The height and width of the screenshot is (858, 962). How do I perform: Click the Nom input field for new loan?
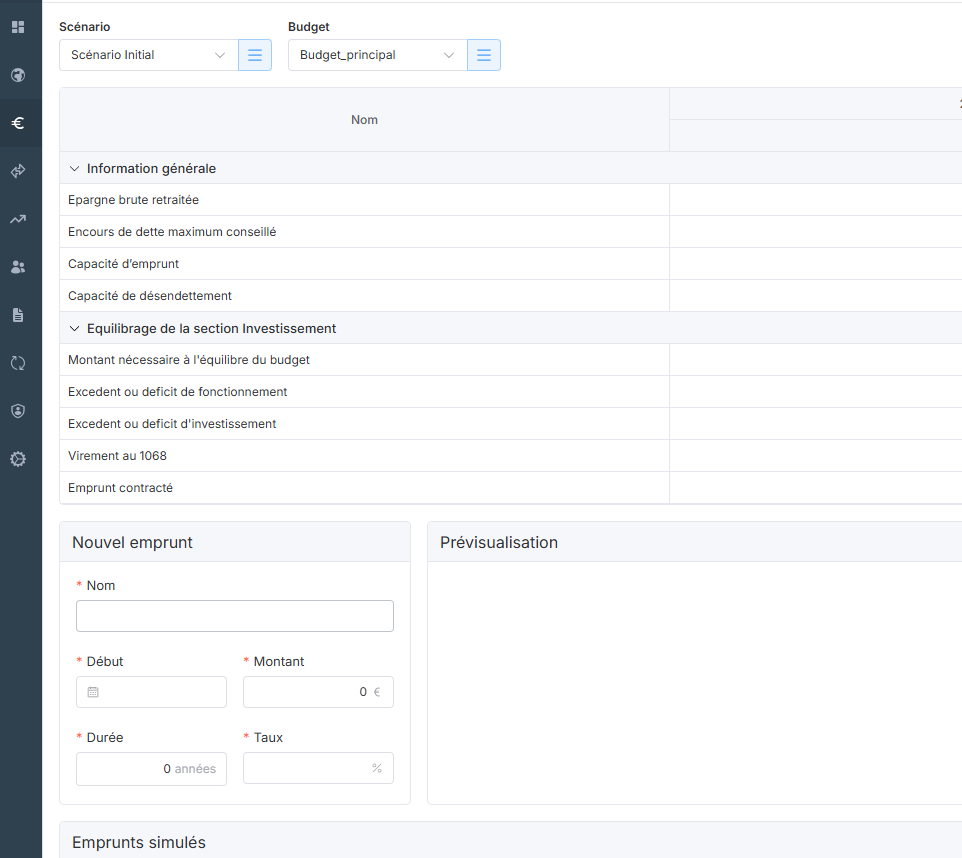235,616
